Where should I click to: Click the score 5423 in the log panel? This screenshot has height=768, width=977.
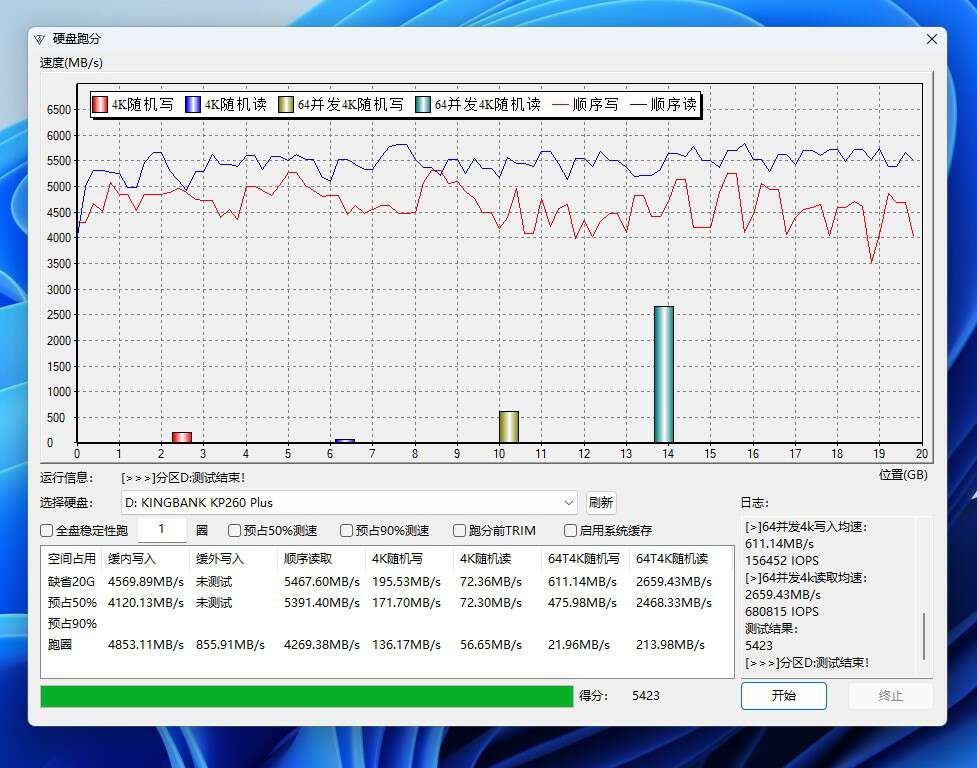[x=758, y=646]
